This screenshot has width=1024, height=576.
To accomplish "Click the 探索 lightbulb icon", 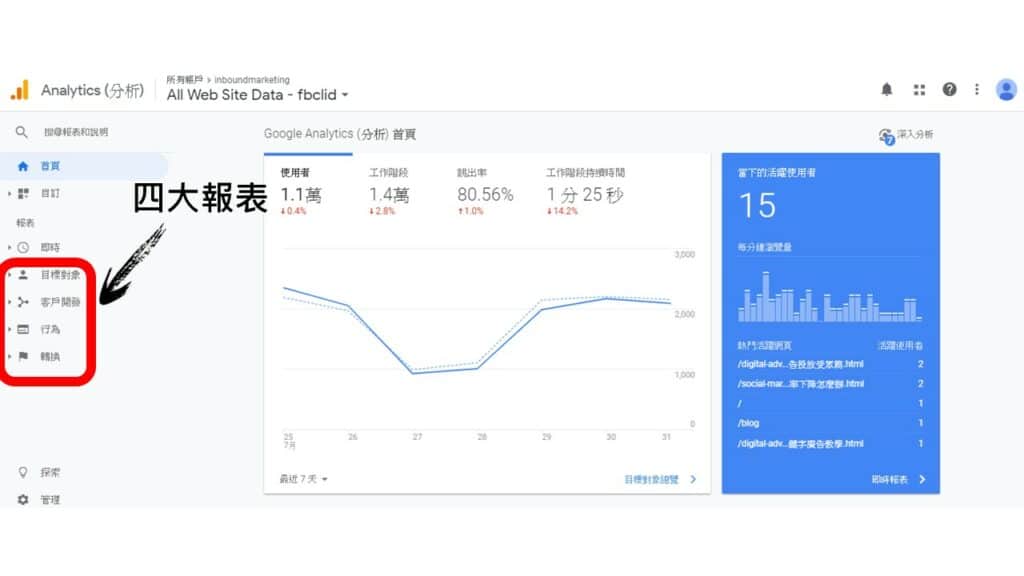I will click(x=23, y=472).
